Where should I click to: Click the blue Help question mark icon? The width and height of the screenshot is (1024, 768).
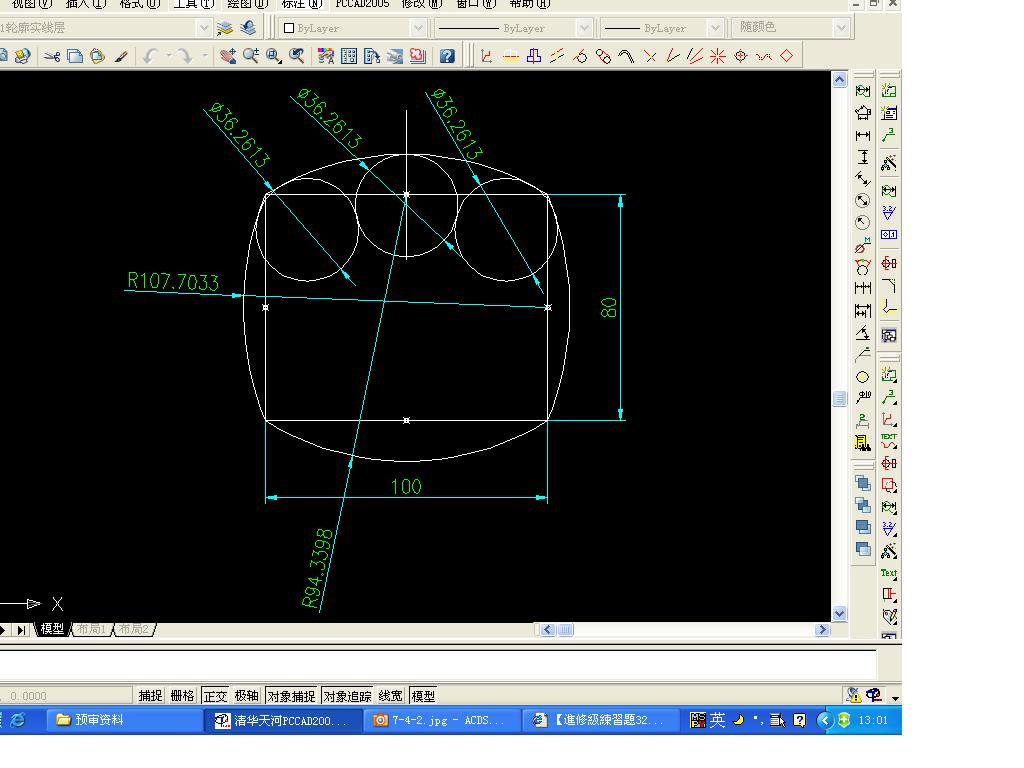click(x=447, y=57)
